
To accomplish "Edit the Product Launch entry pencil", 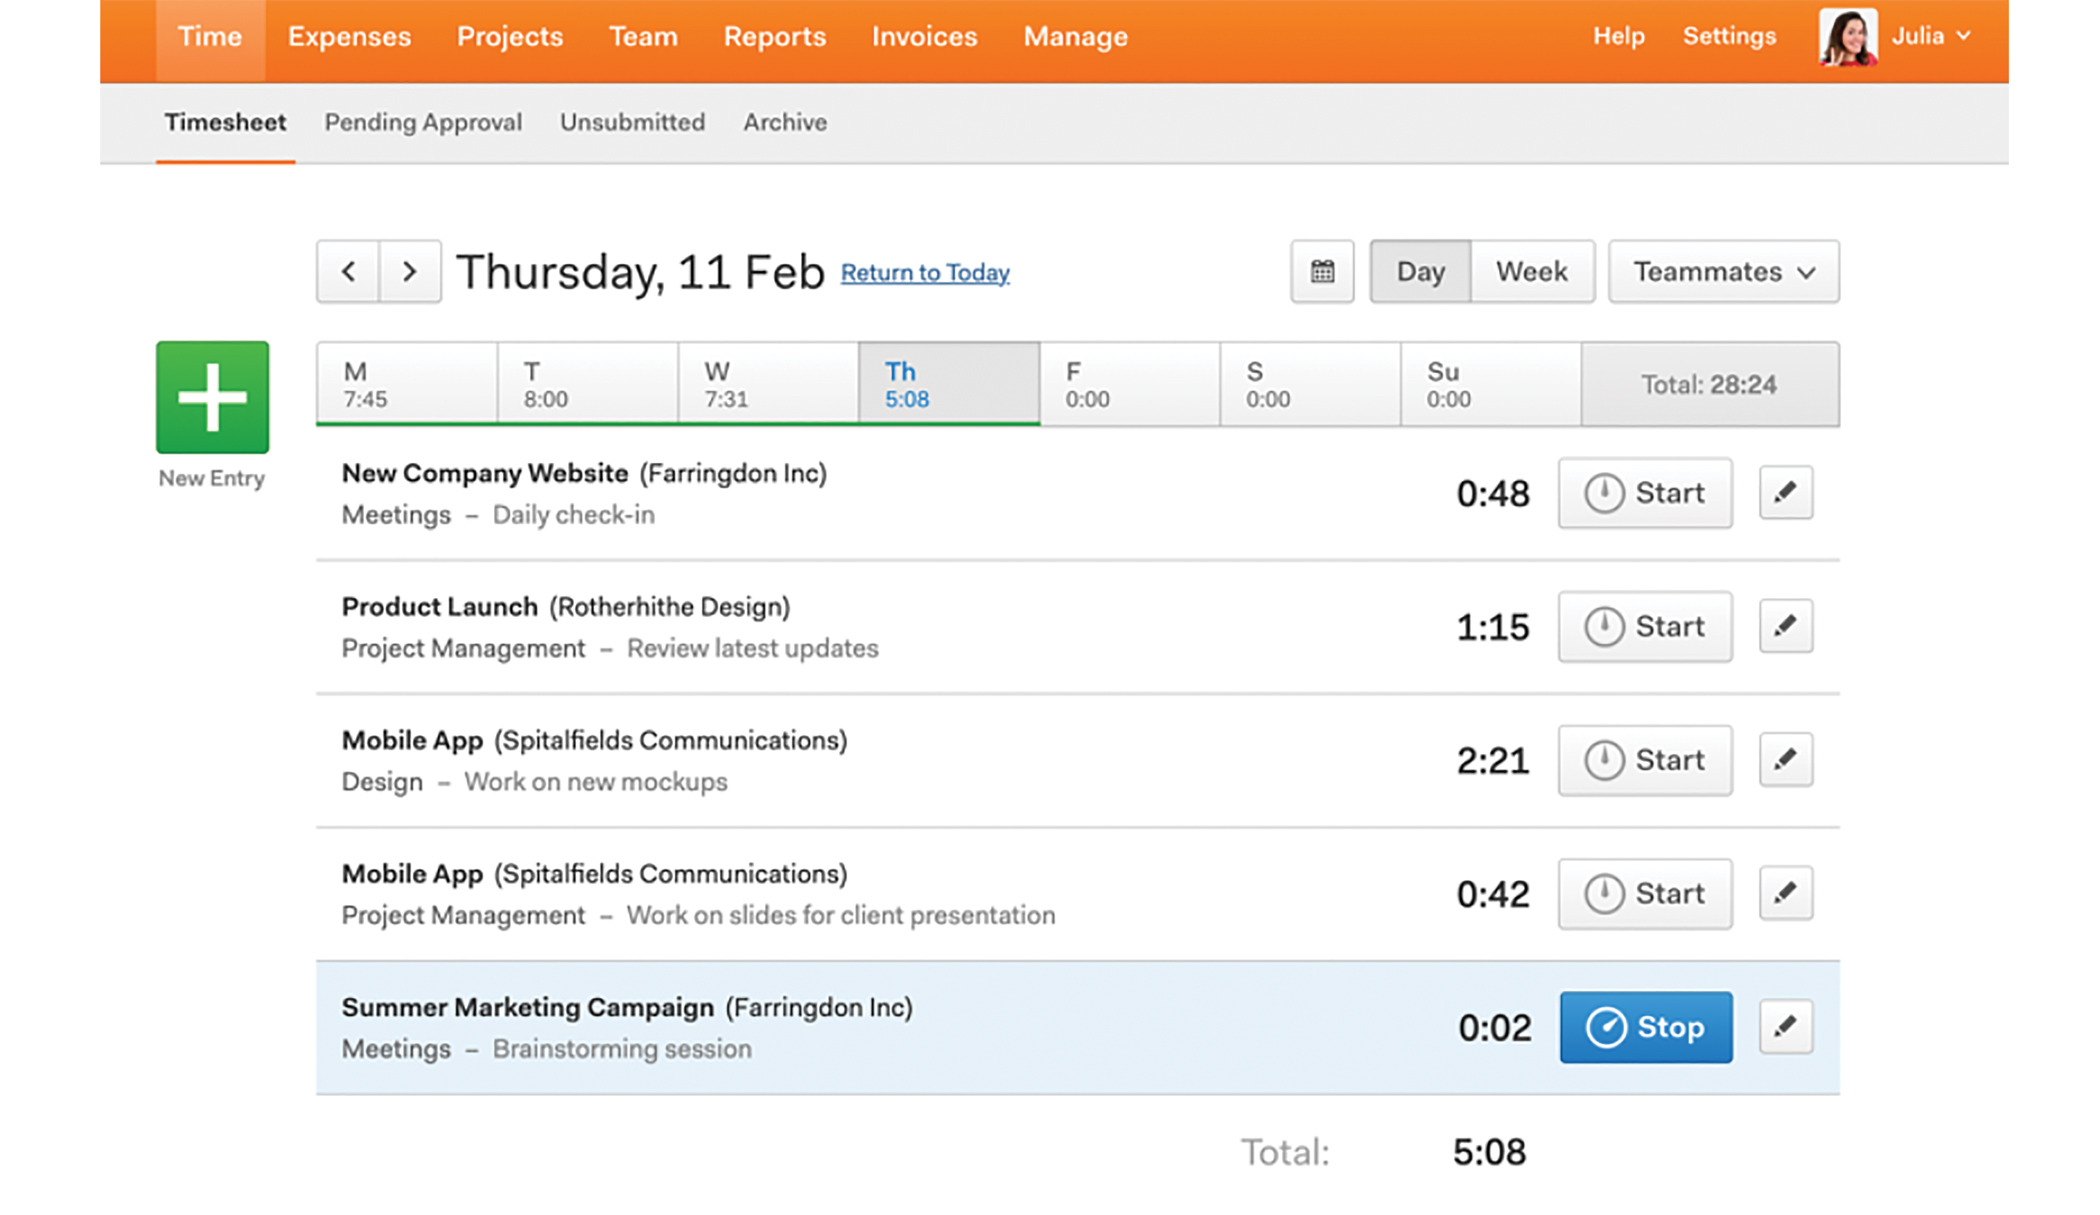I will 1785,626.
